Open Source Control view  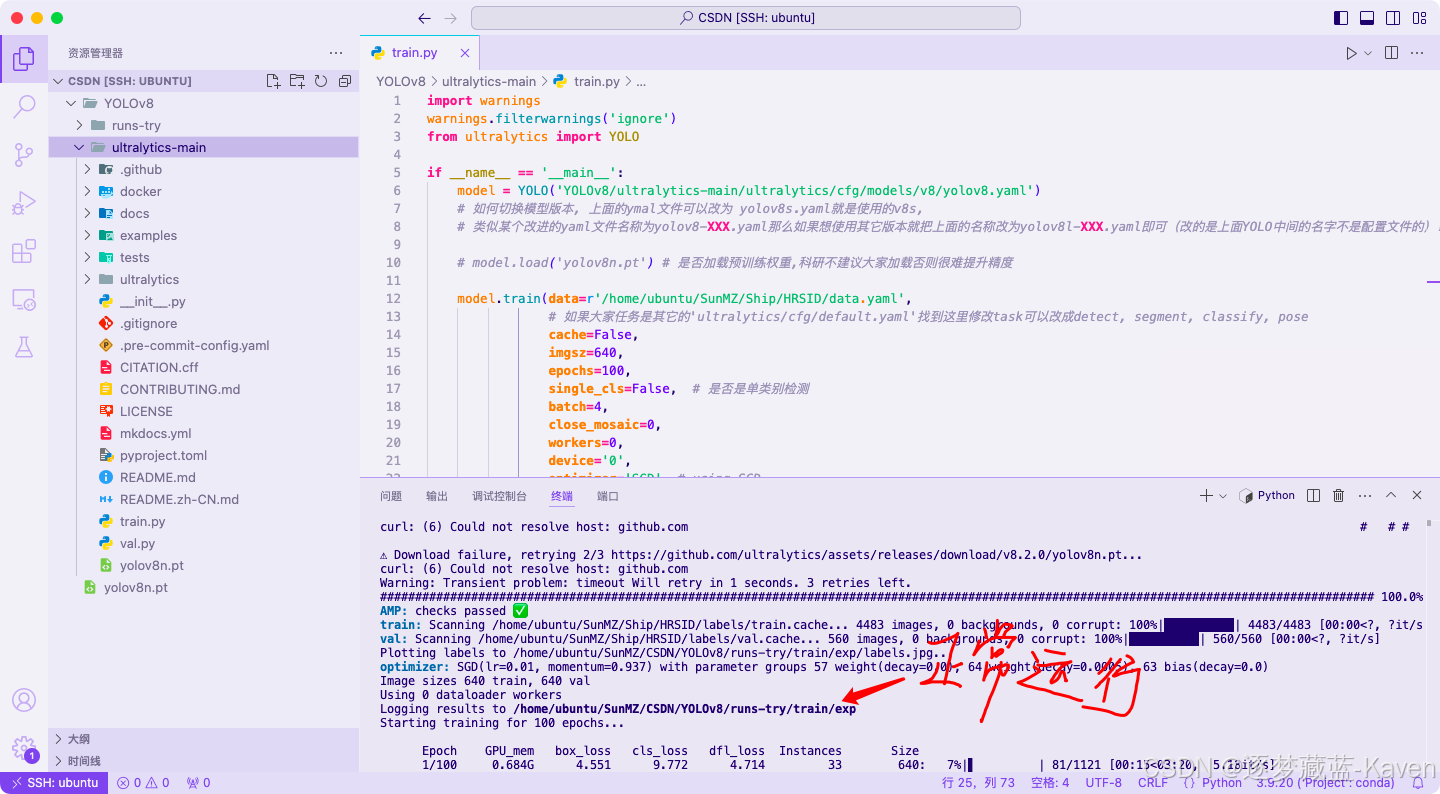pos(24,154)
